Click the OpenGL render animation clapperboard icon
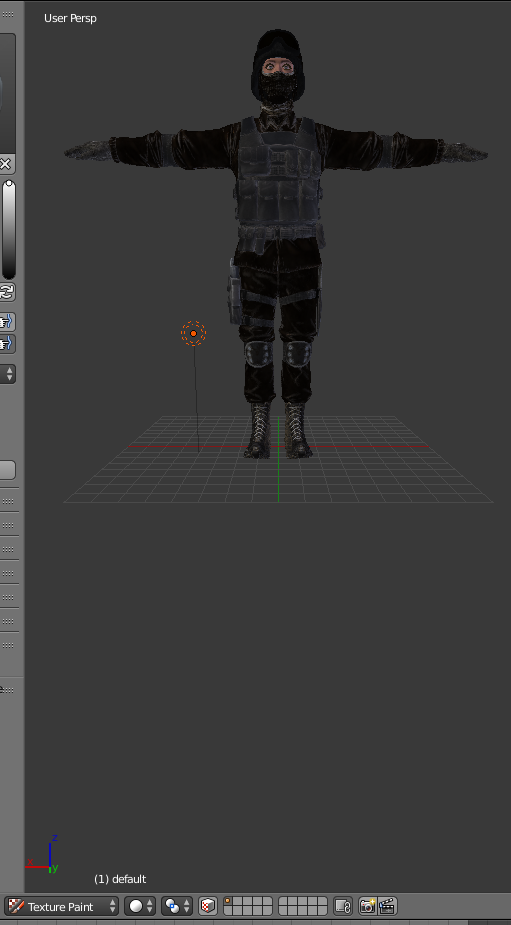This screenshot has width=511, height=925. [x=387, y=906]
